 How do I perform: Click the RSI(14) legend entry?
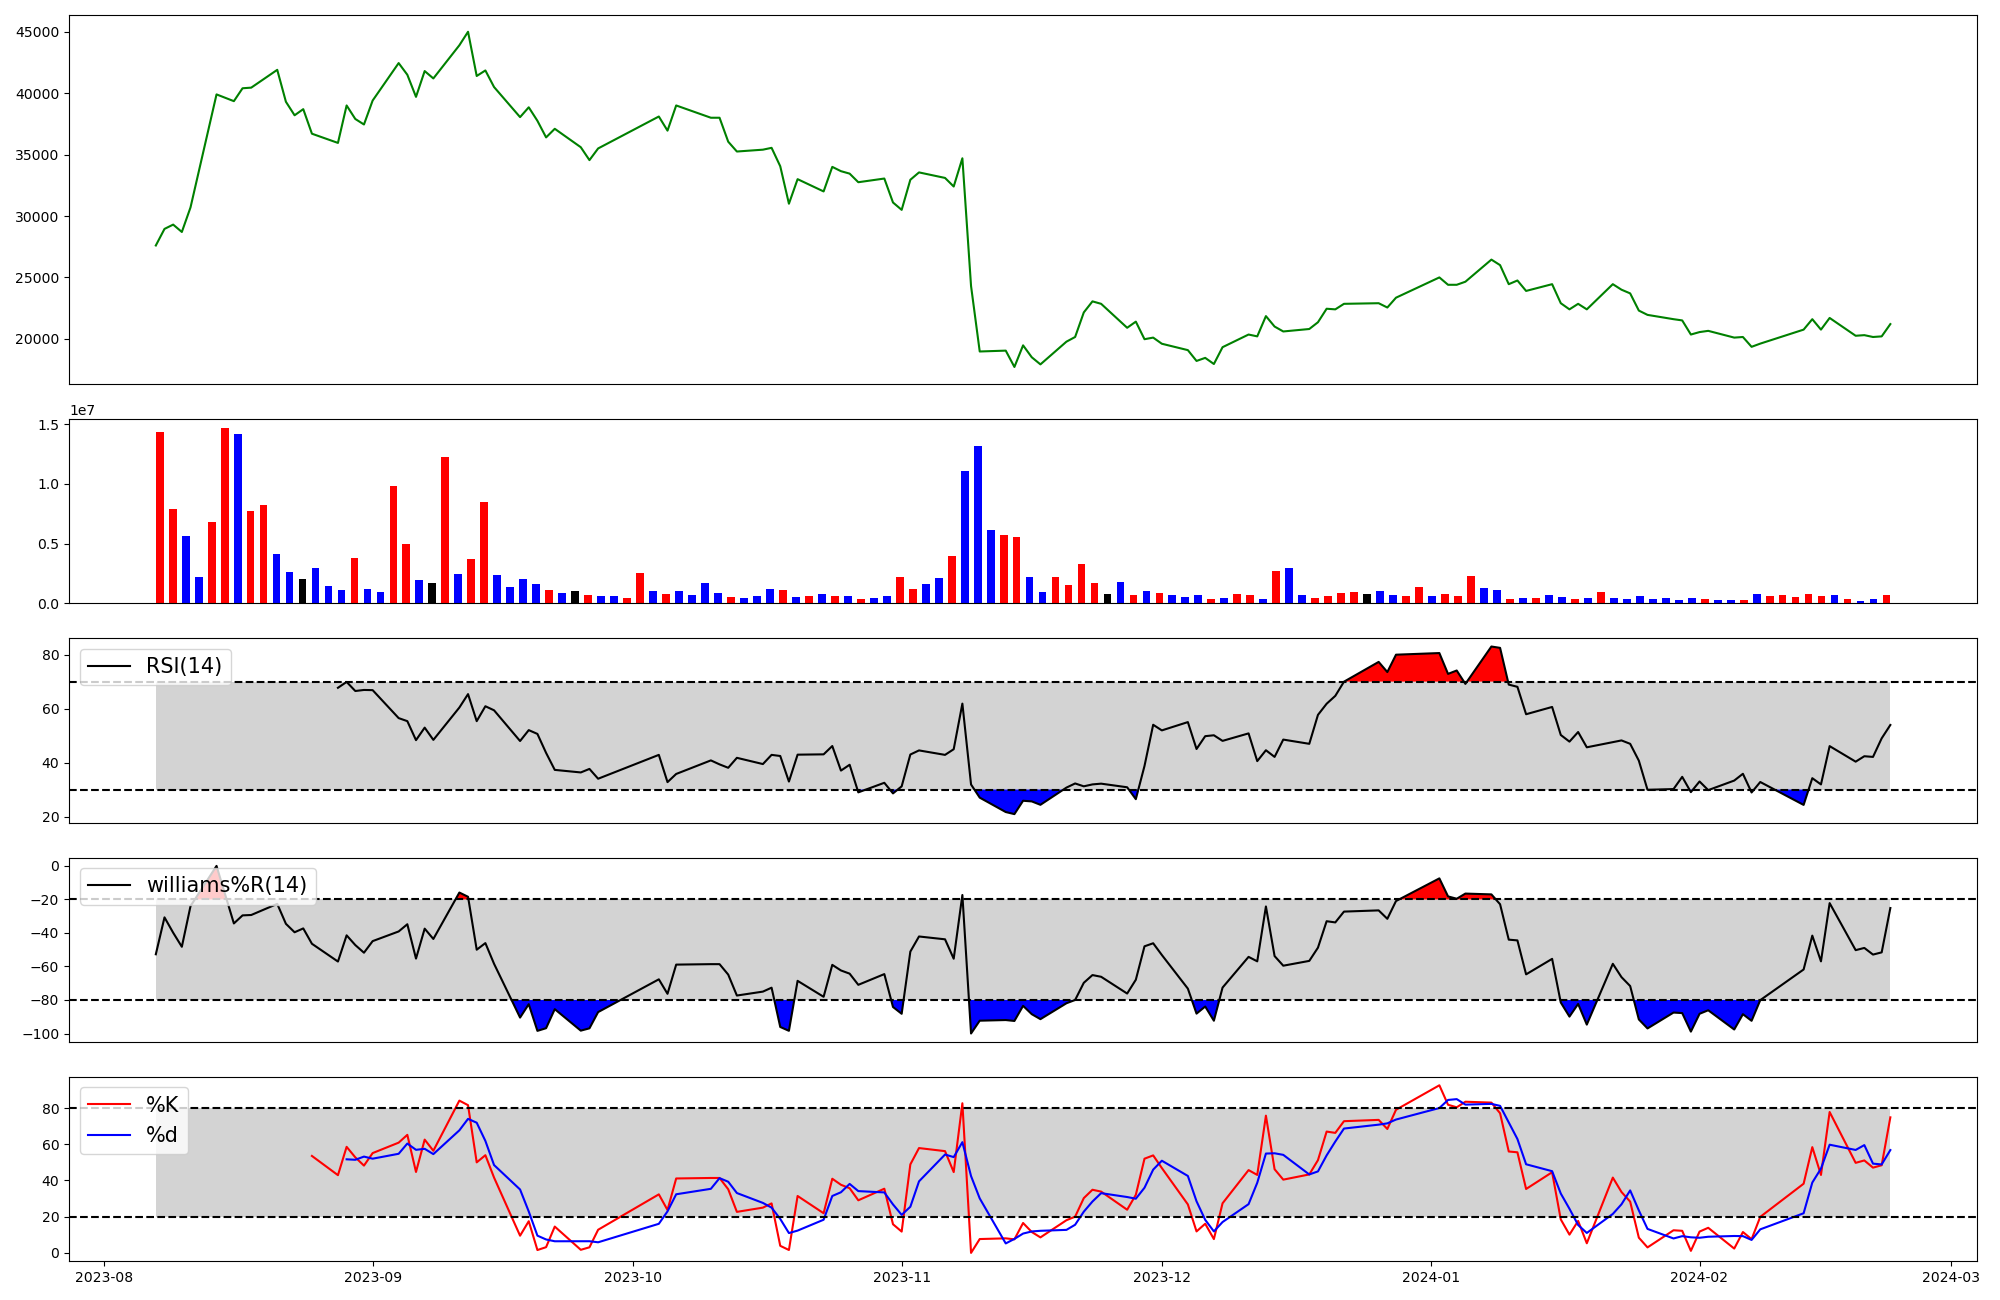tap(183, 666)
